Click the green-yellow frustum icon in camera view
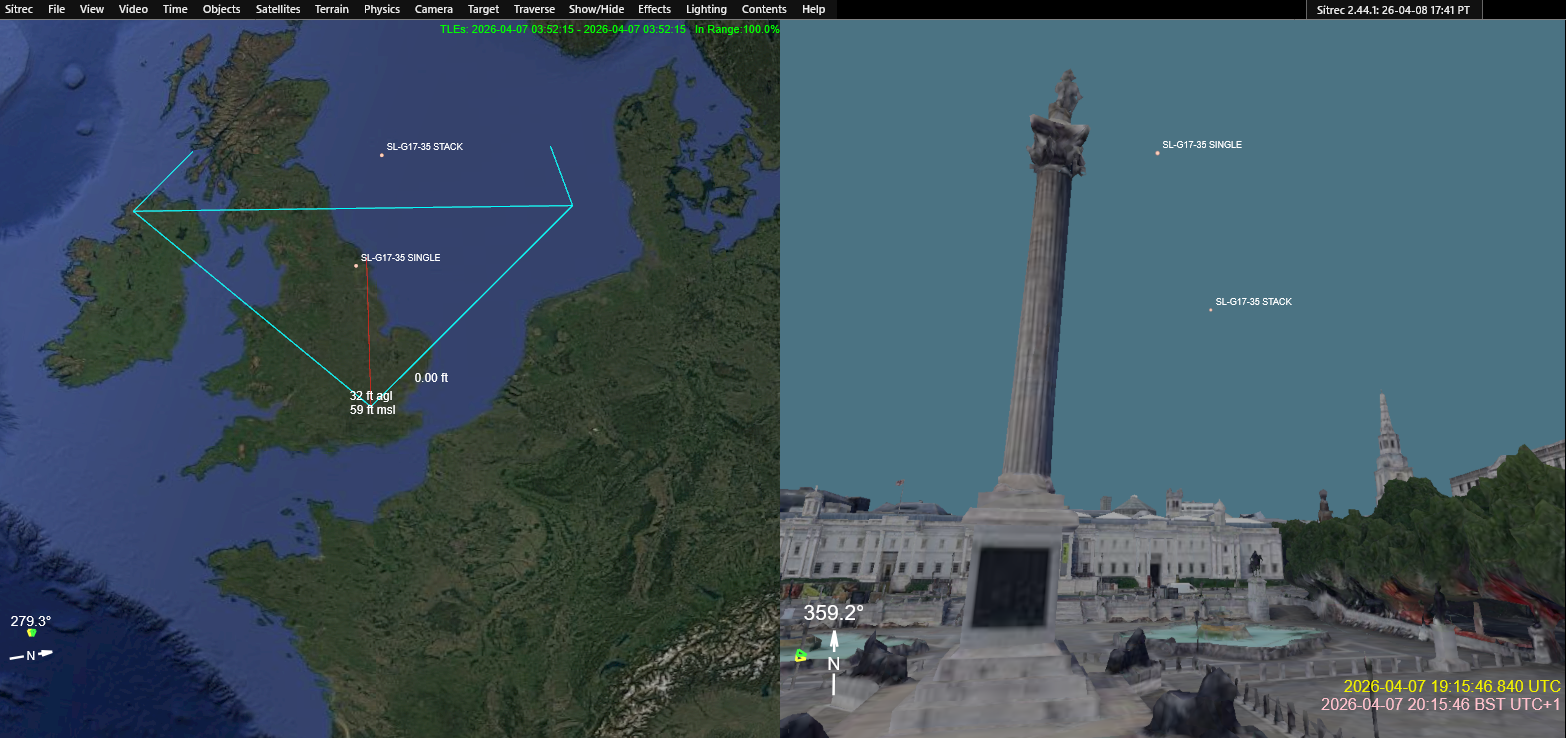1566x738 pixels. [800, 656]
